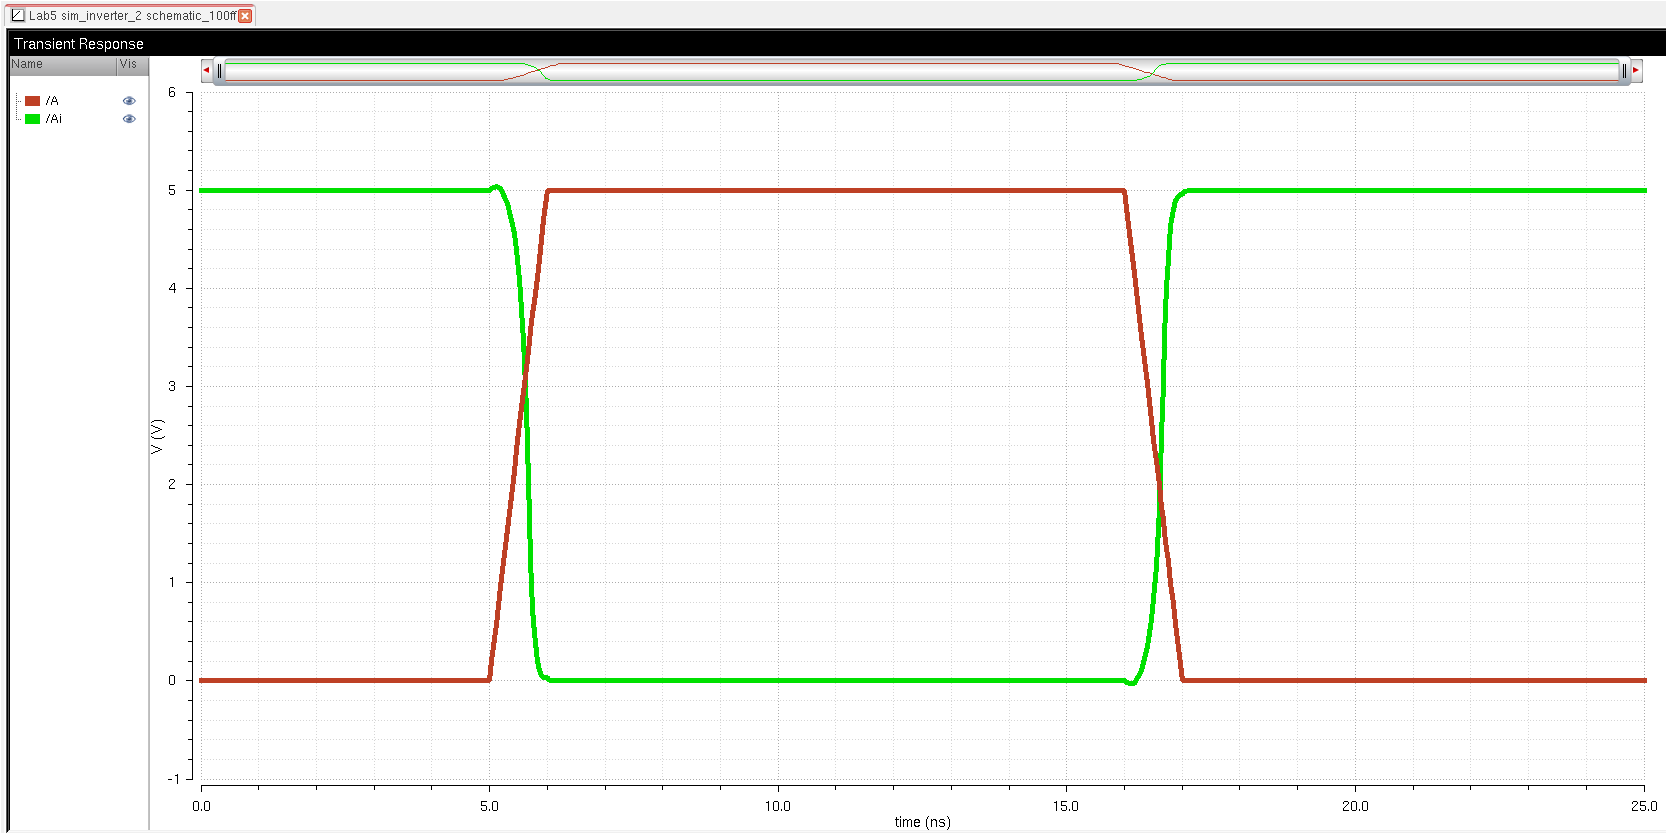The height and width of the screenshot is (833, 1666).
Task: Click the "V (V)" axis label
Action: 157,436
